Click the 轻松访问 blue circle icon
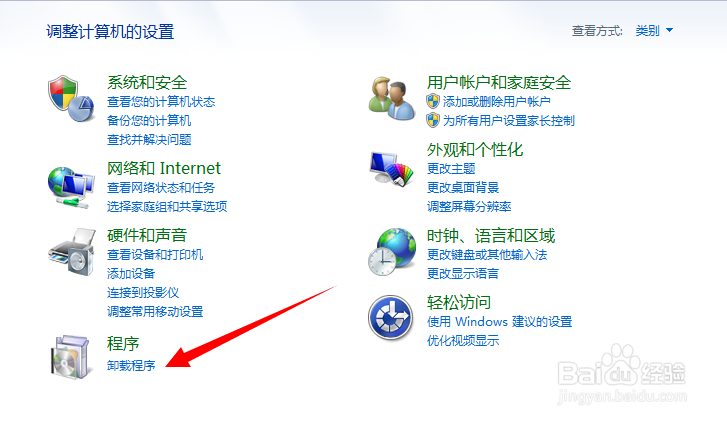Screen dimensions: 727x421 (x=390, y=318)
